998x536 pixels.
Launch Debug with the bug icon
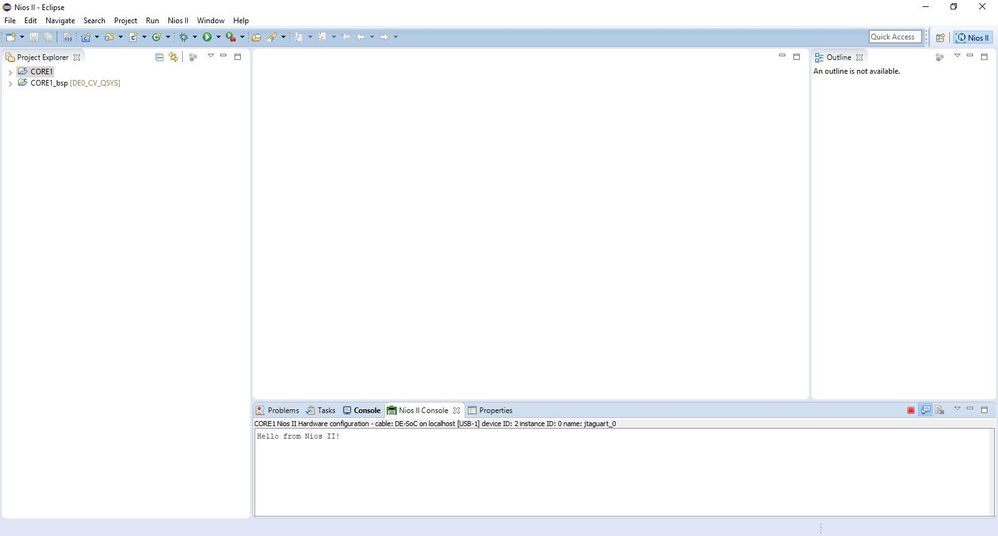pyautogui.click(x=183, y=37)
